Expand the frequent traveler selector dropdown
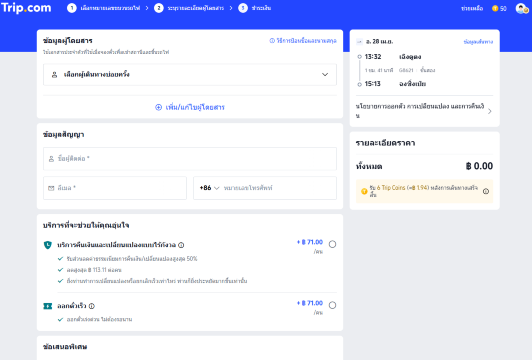 (190, 74)
